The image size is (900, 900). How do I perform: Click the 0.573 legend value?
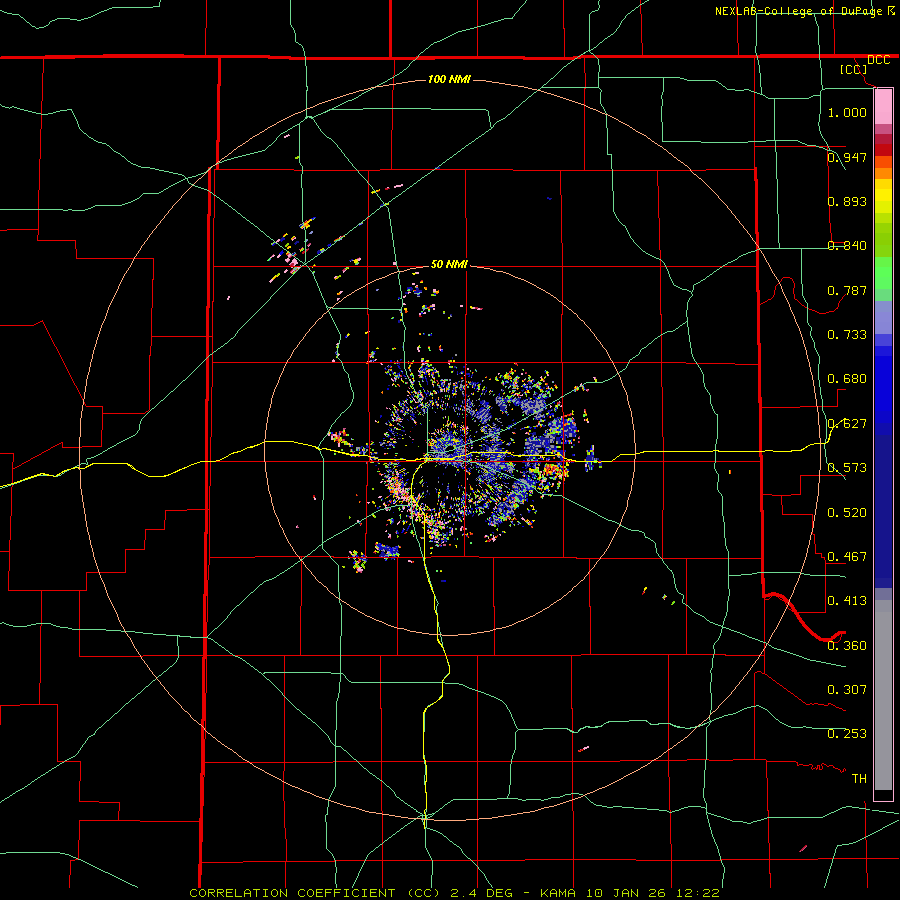[x=847, y=467]
